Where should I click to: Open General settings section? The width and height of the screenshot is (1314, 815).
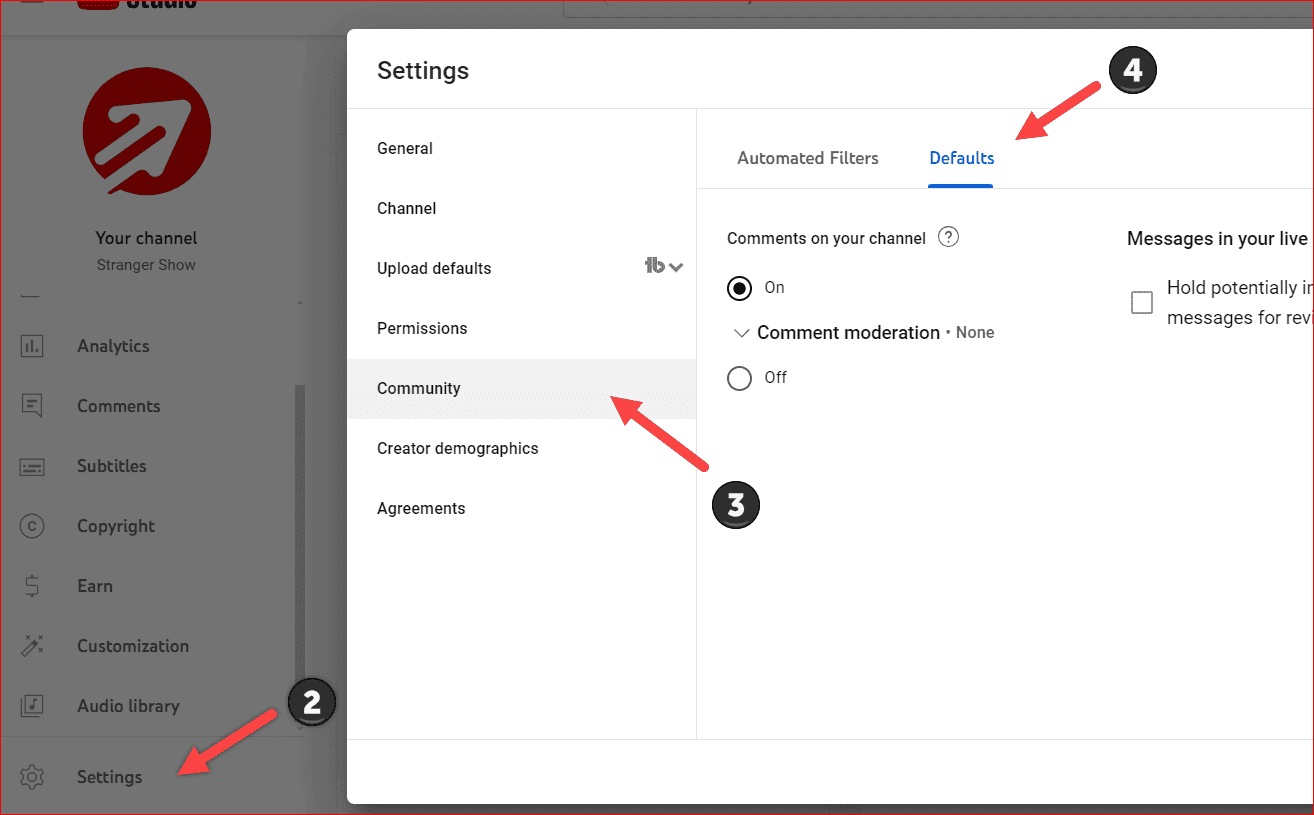[x=521, y=148]
